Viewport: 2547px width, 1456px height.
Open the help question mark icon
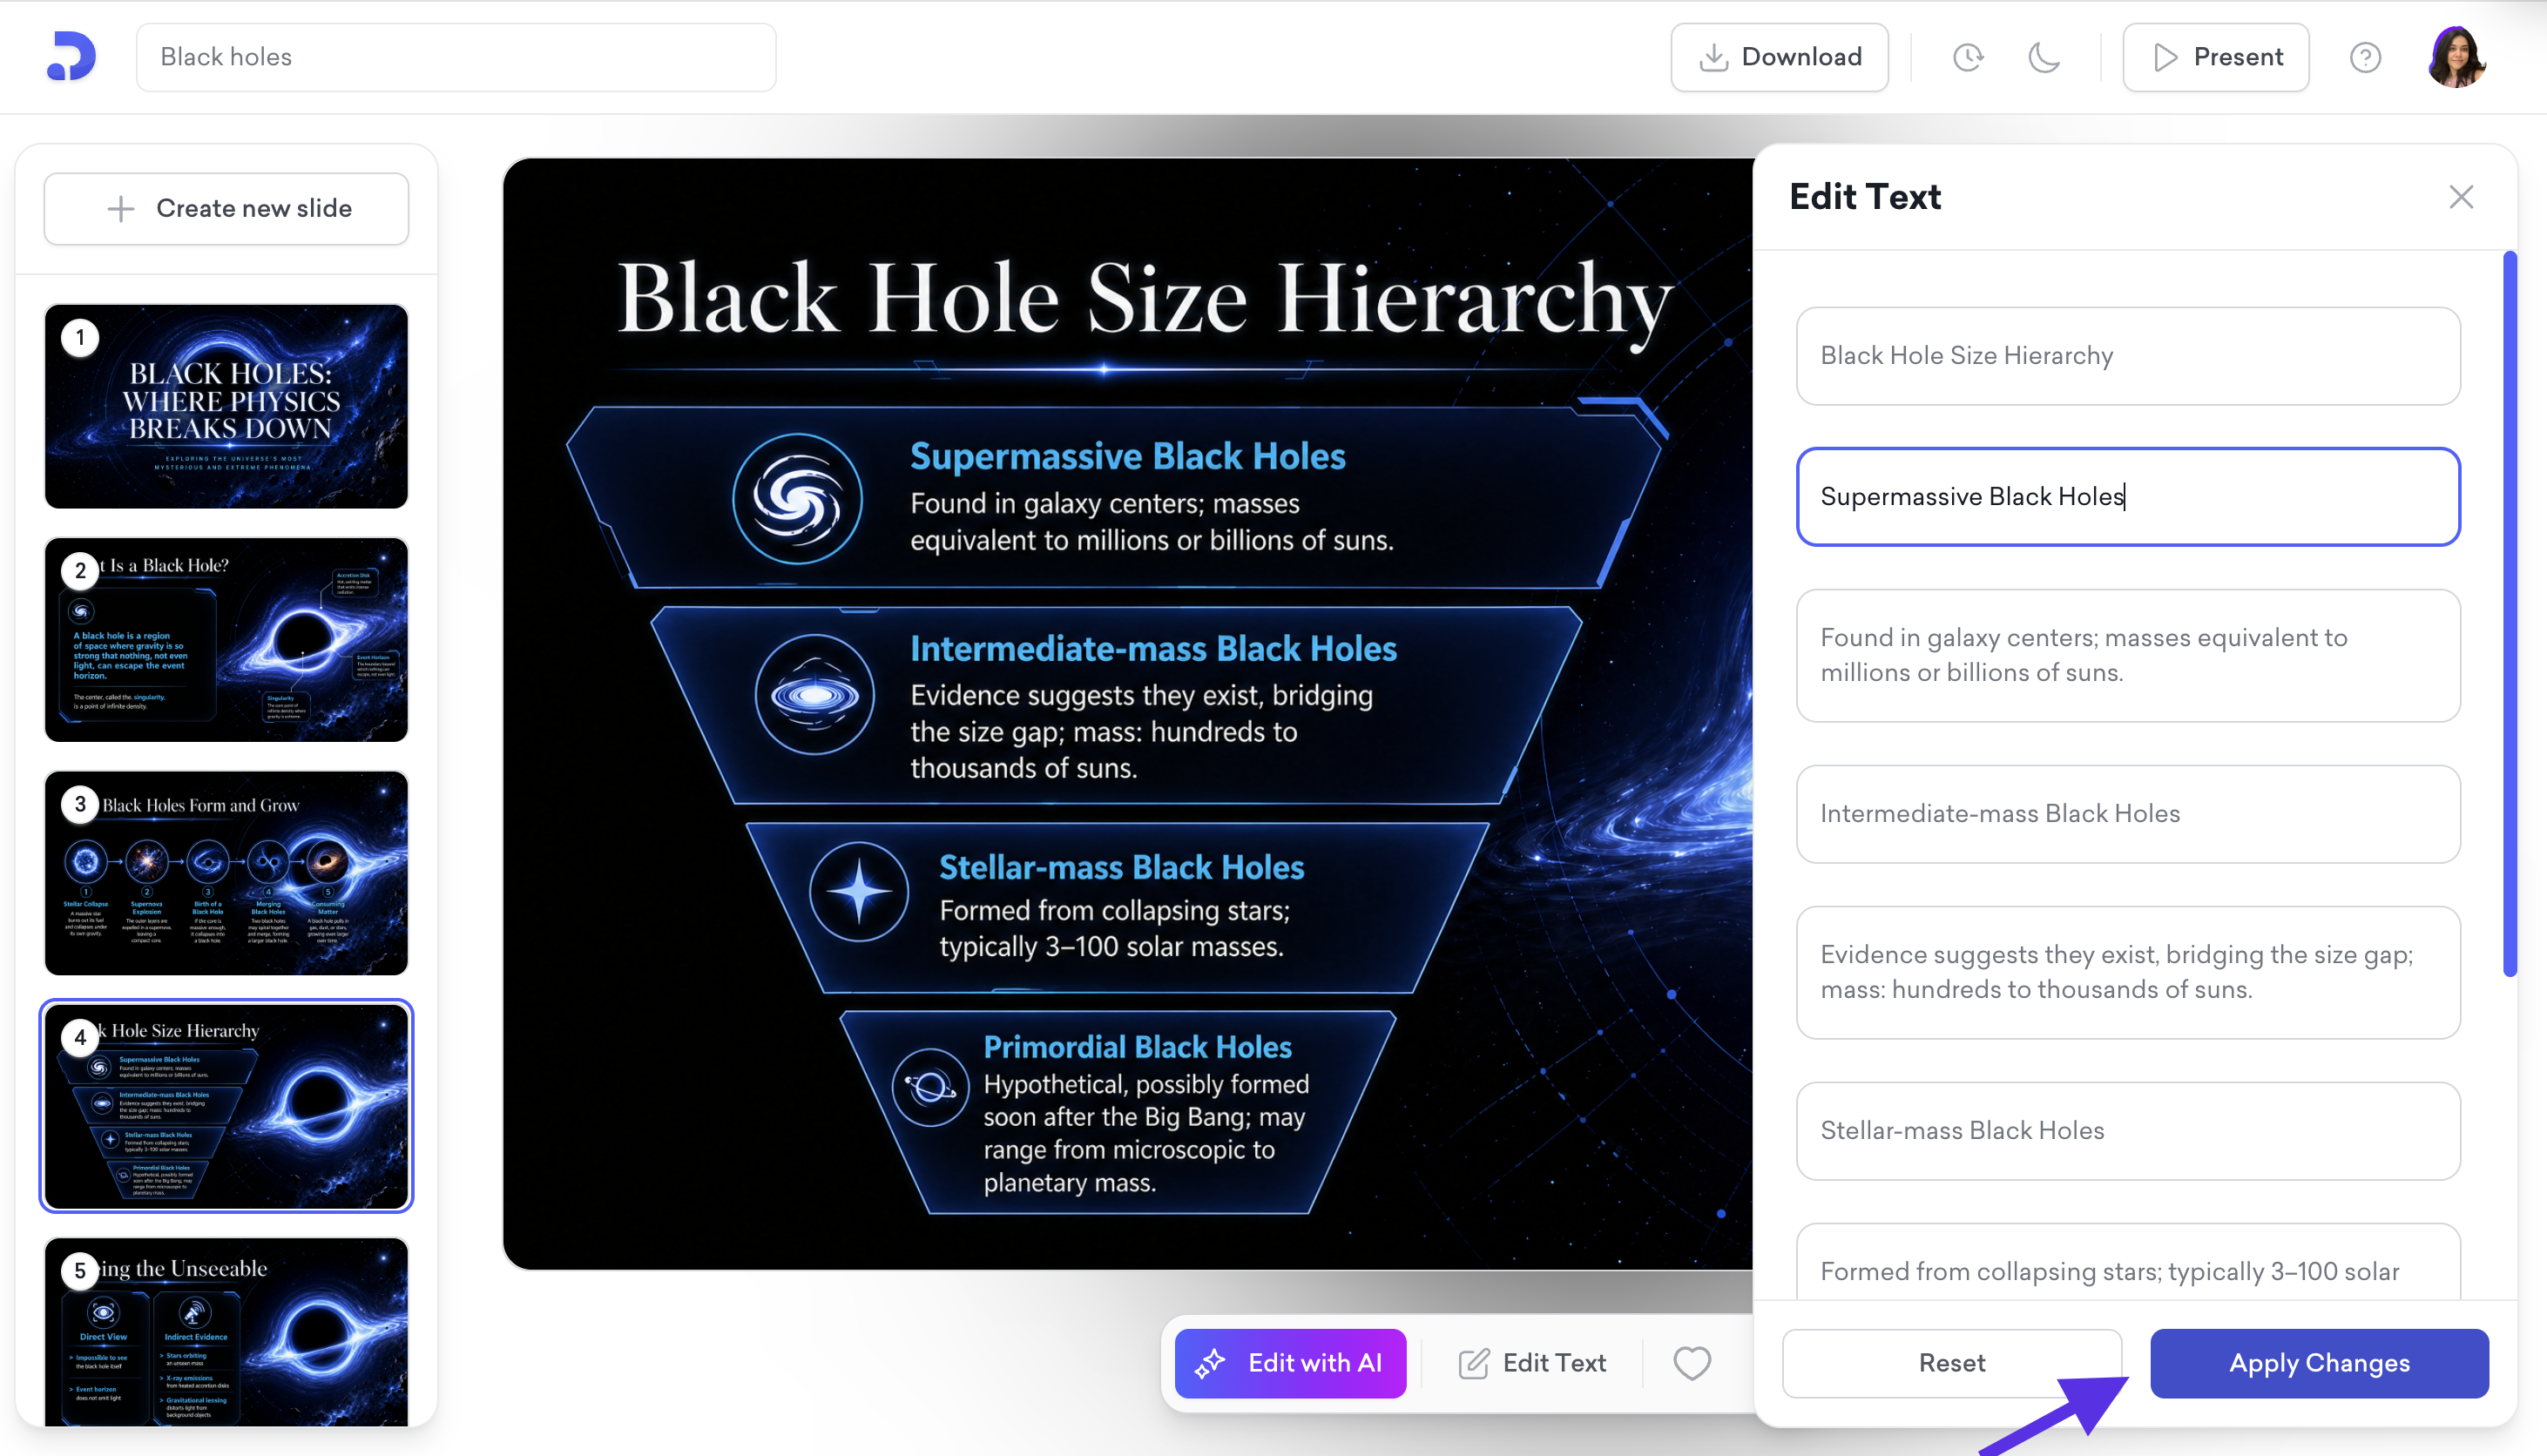pos(2364,57)
